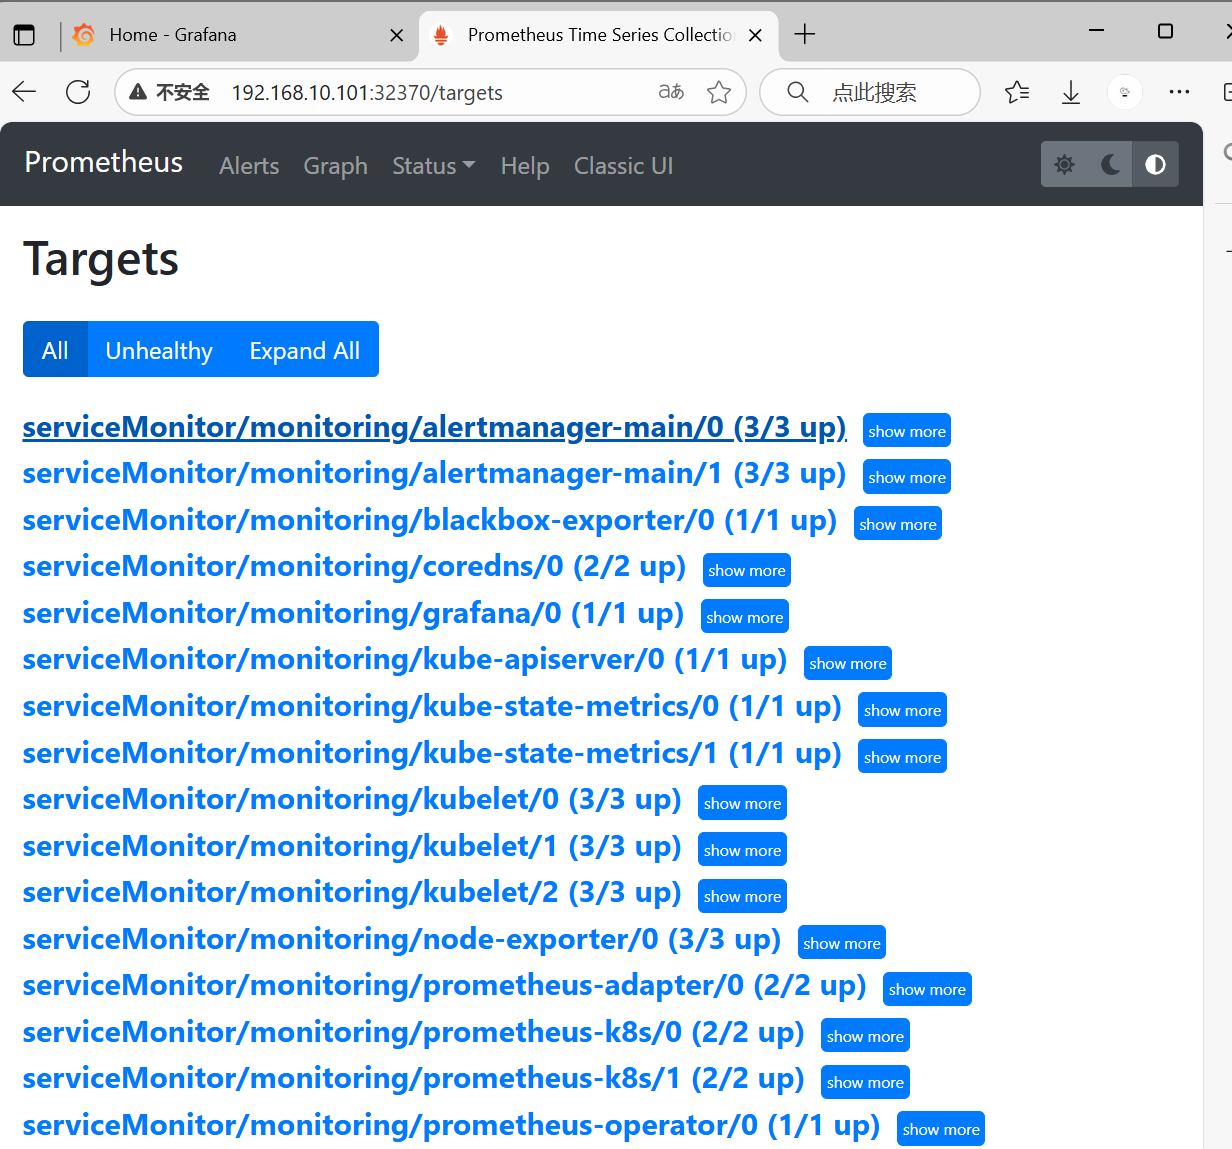Open alertmanager-main/1 target group link
The height and width of the screenshot is (1149, 1232).
point(434,473)
